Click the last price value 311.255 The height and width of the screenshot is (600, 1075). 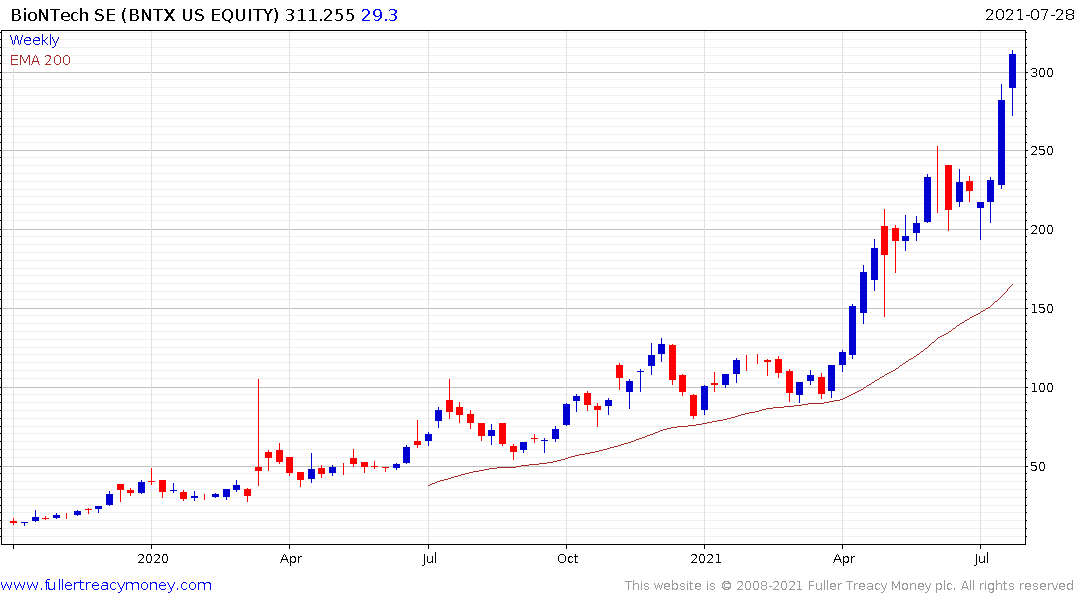319,15
